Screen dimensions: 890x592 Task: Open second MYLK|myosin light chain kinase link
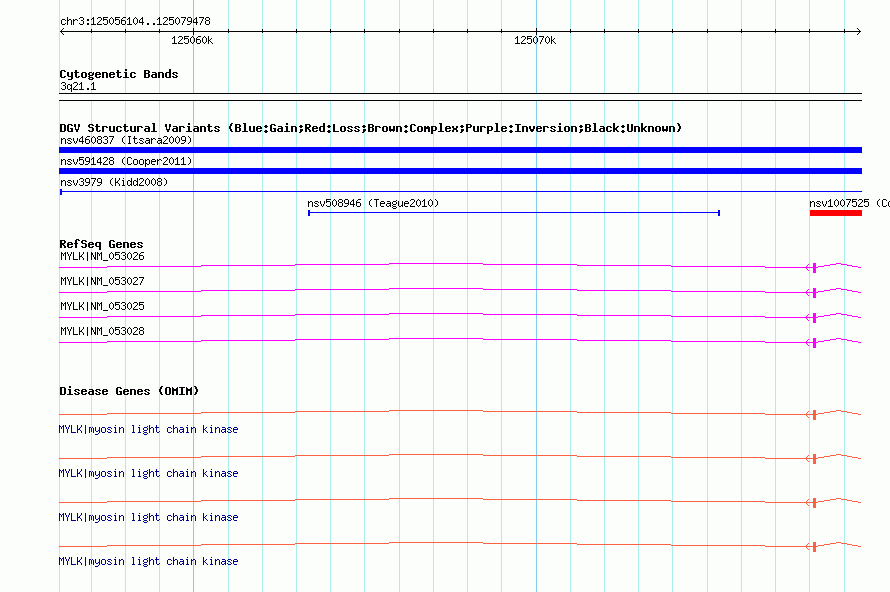(x=148, y=473)
